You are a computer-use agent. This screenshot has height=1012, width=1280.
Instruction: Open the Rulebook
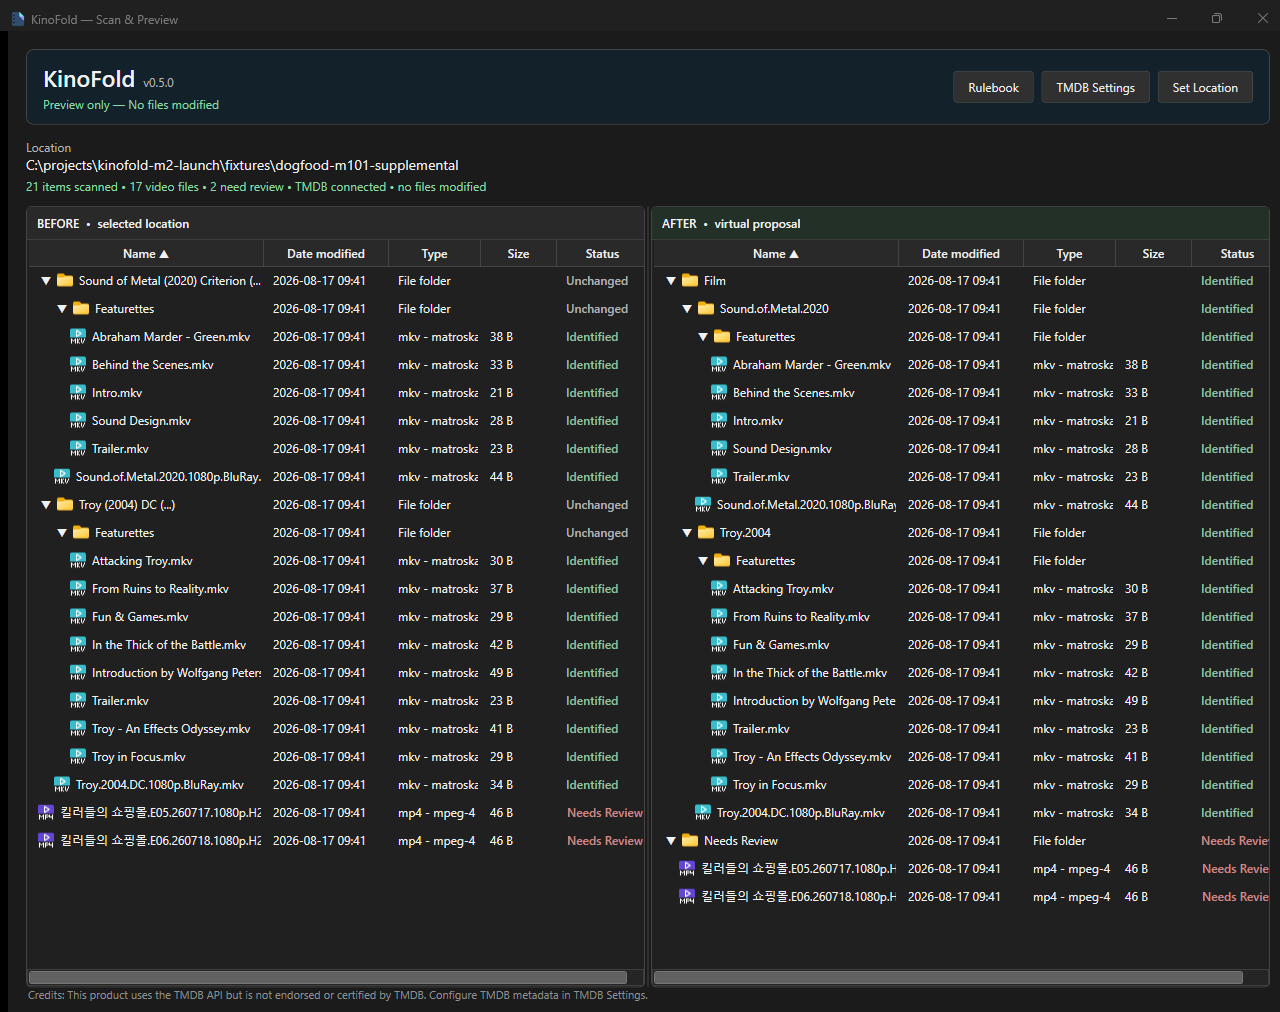click(993, 88)
